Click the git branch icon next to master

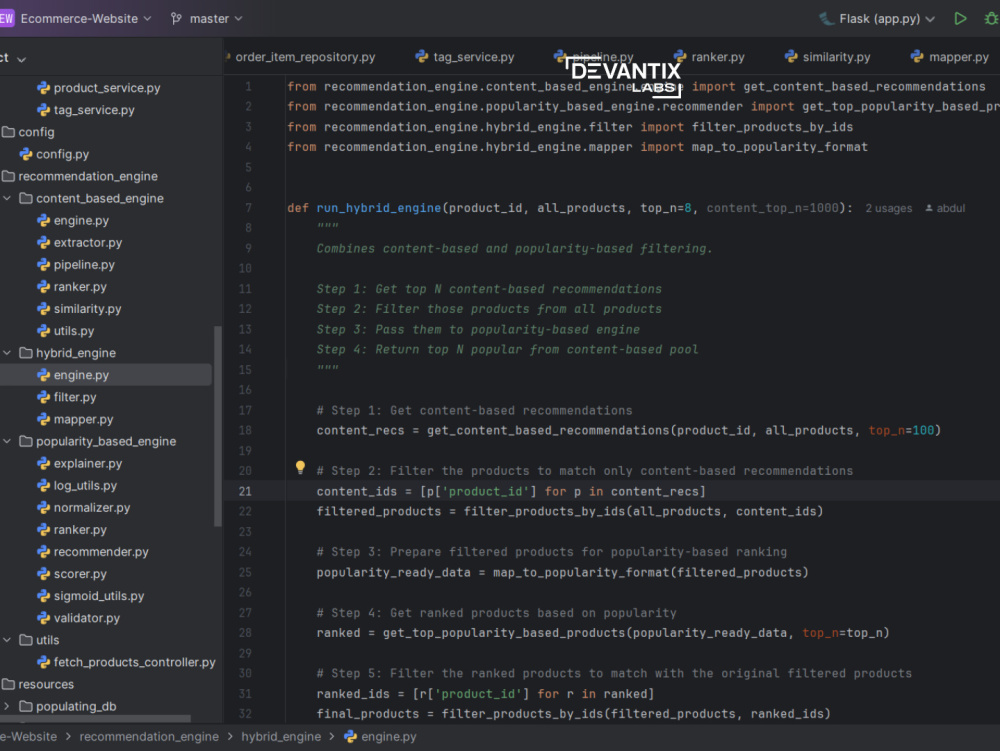click(176, 18)
